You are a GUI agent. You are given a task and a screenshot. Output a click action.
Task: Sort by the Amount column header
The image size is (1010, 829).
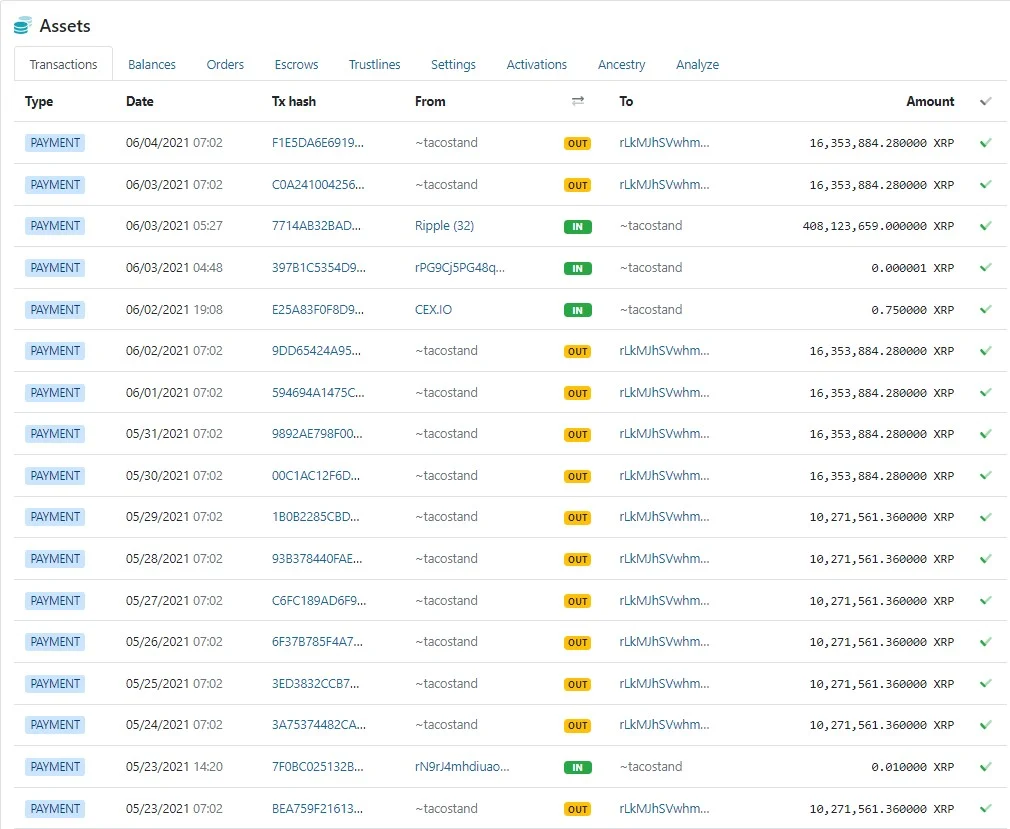coord(930,101)
